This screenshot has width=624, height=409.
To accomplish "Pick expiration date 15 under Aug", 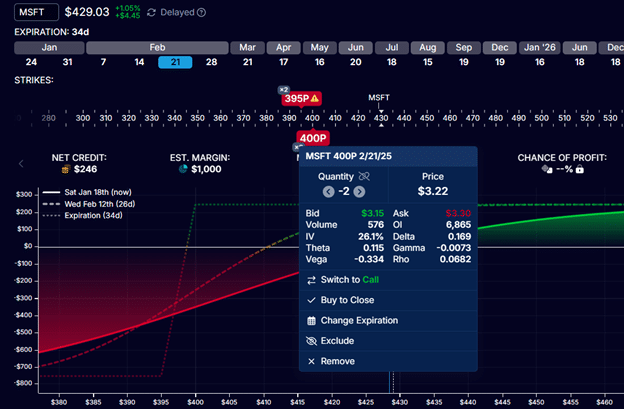I will pos(427,62).
